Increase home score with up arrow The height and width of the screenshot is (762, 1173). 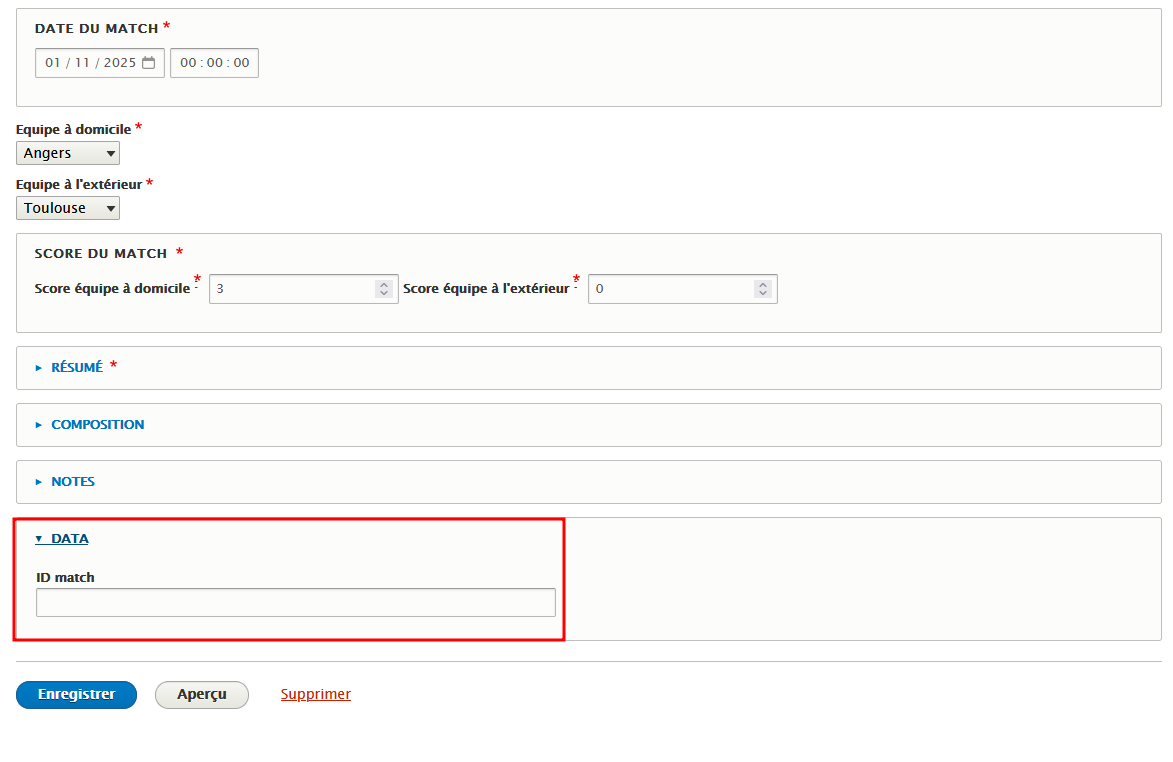tap(383, 284)
